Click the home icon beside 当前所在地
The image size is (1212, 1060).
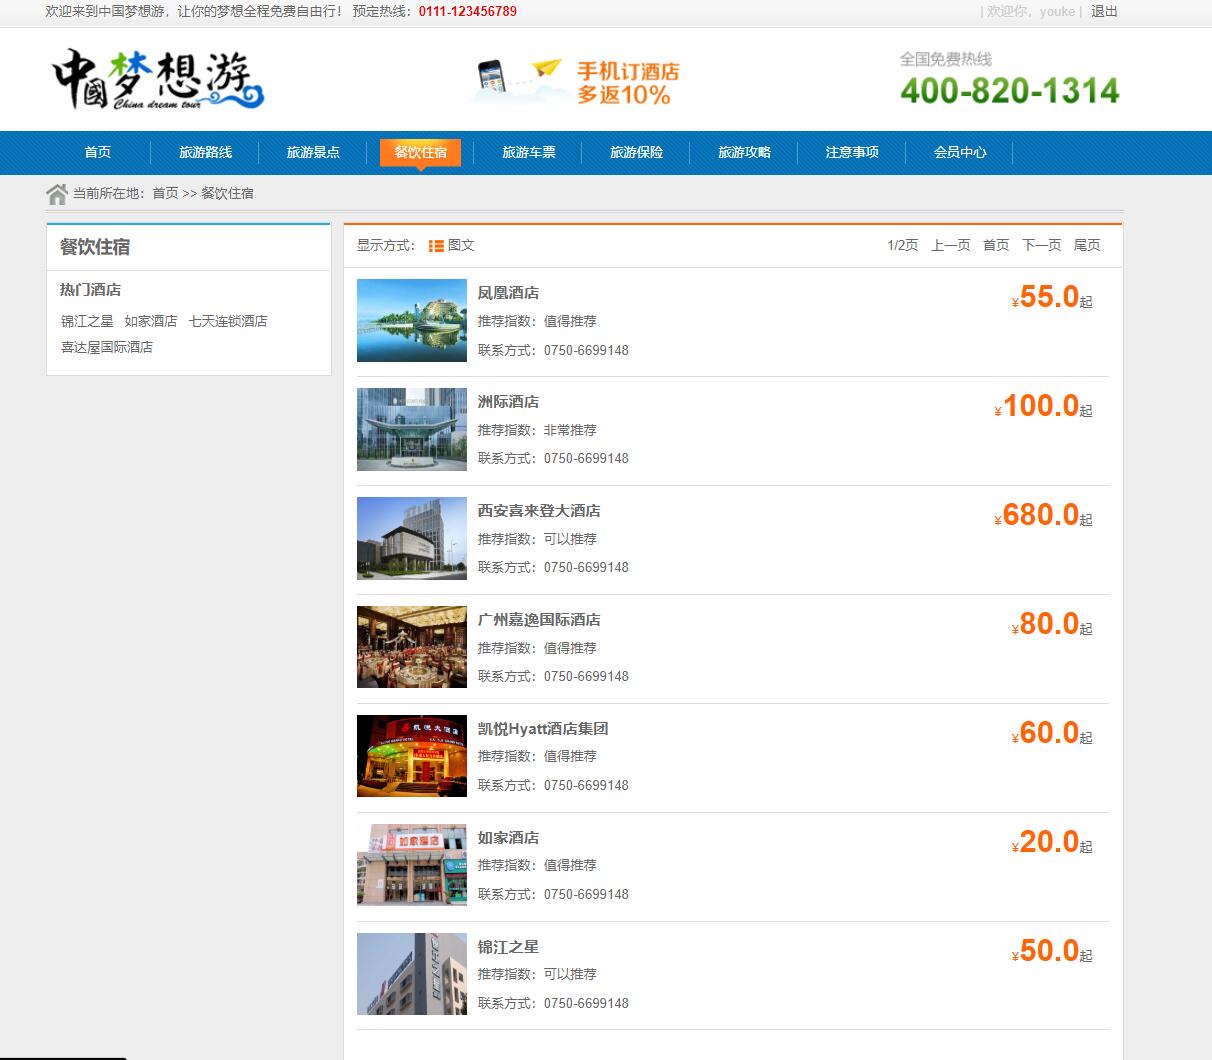(57, 193)
